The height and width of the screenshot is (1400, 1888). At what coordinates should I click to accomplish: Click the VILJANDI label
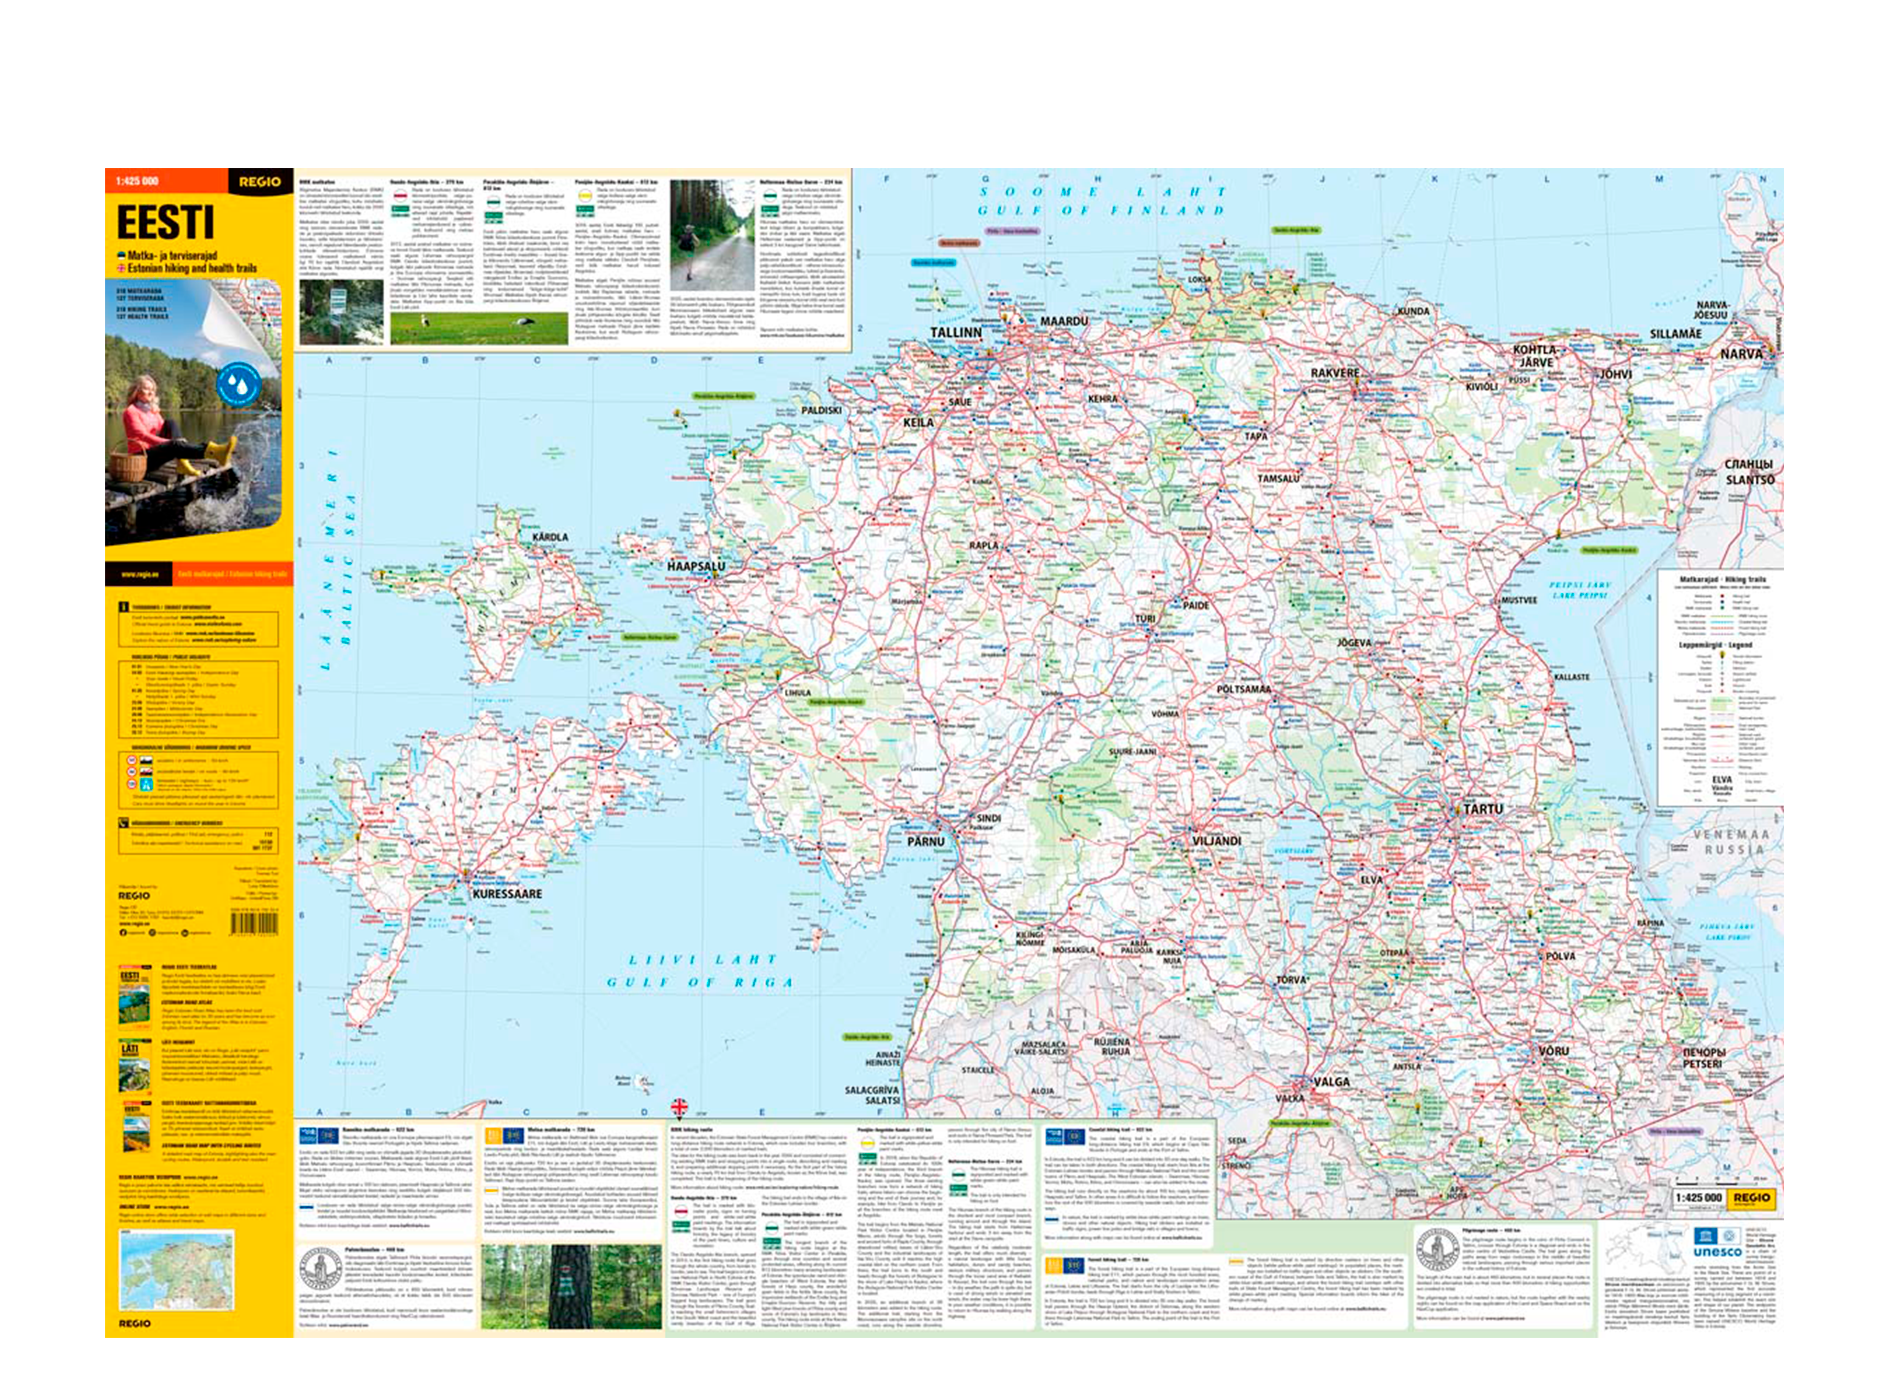1217,840
